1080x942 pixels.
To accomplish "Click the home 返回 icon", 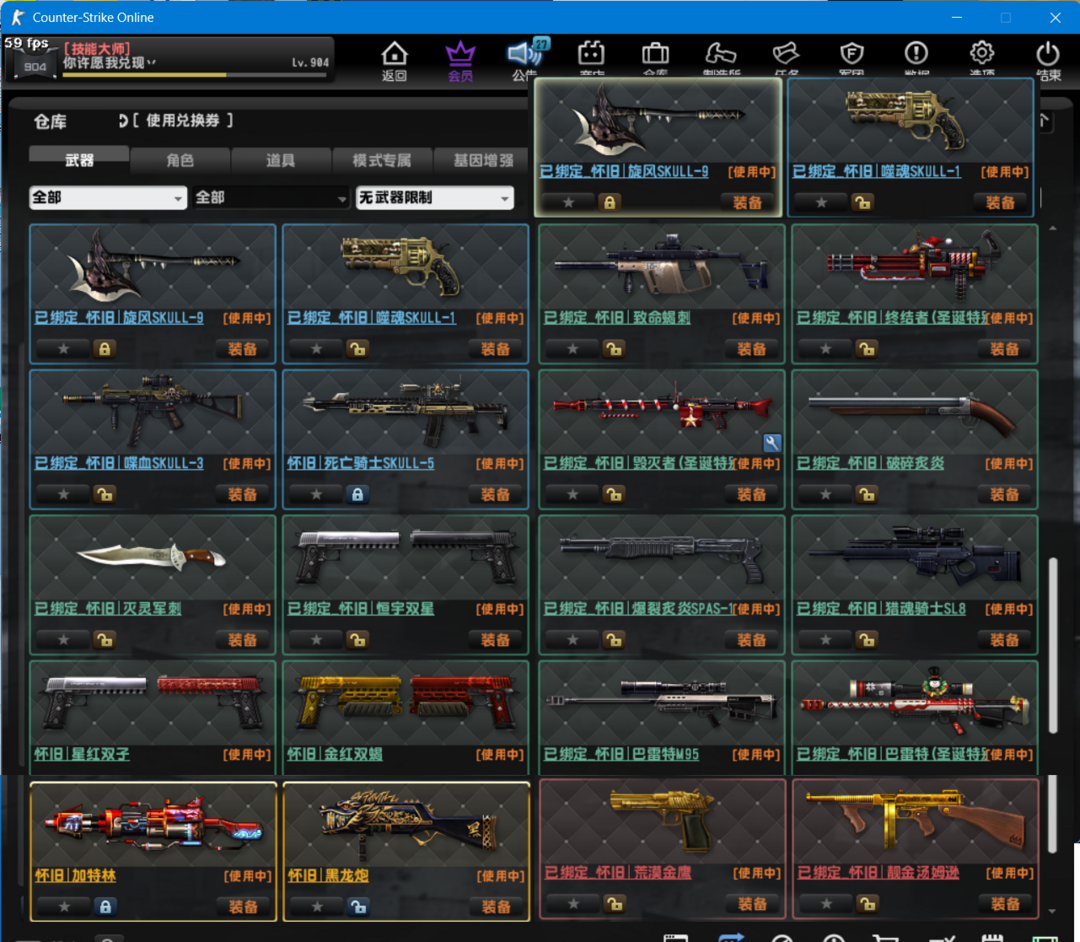I will click(395, 54).
